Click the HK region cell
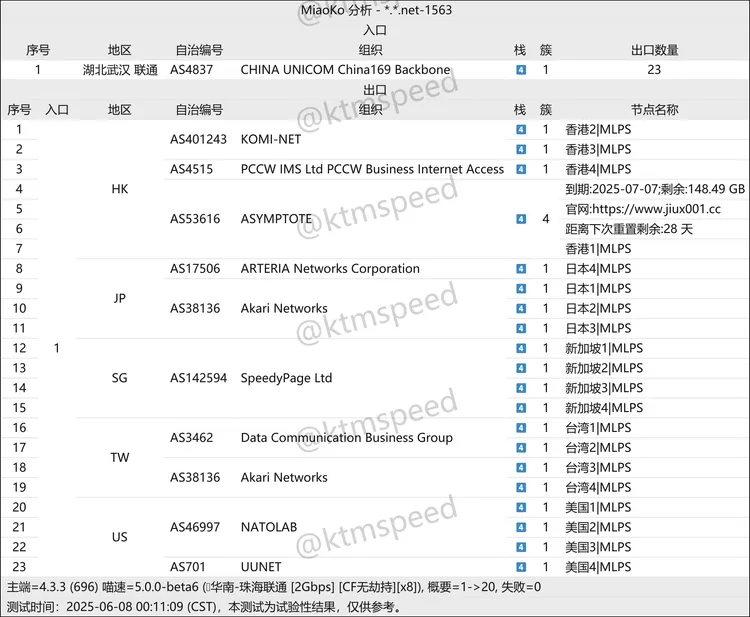The width and height of the screenshot is (750, 617). [x=119, y=189]
